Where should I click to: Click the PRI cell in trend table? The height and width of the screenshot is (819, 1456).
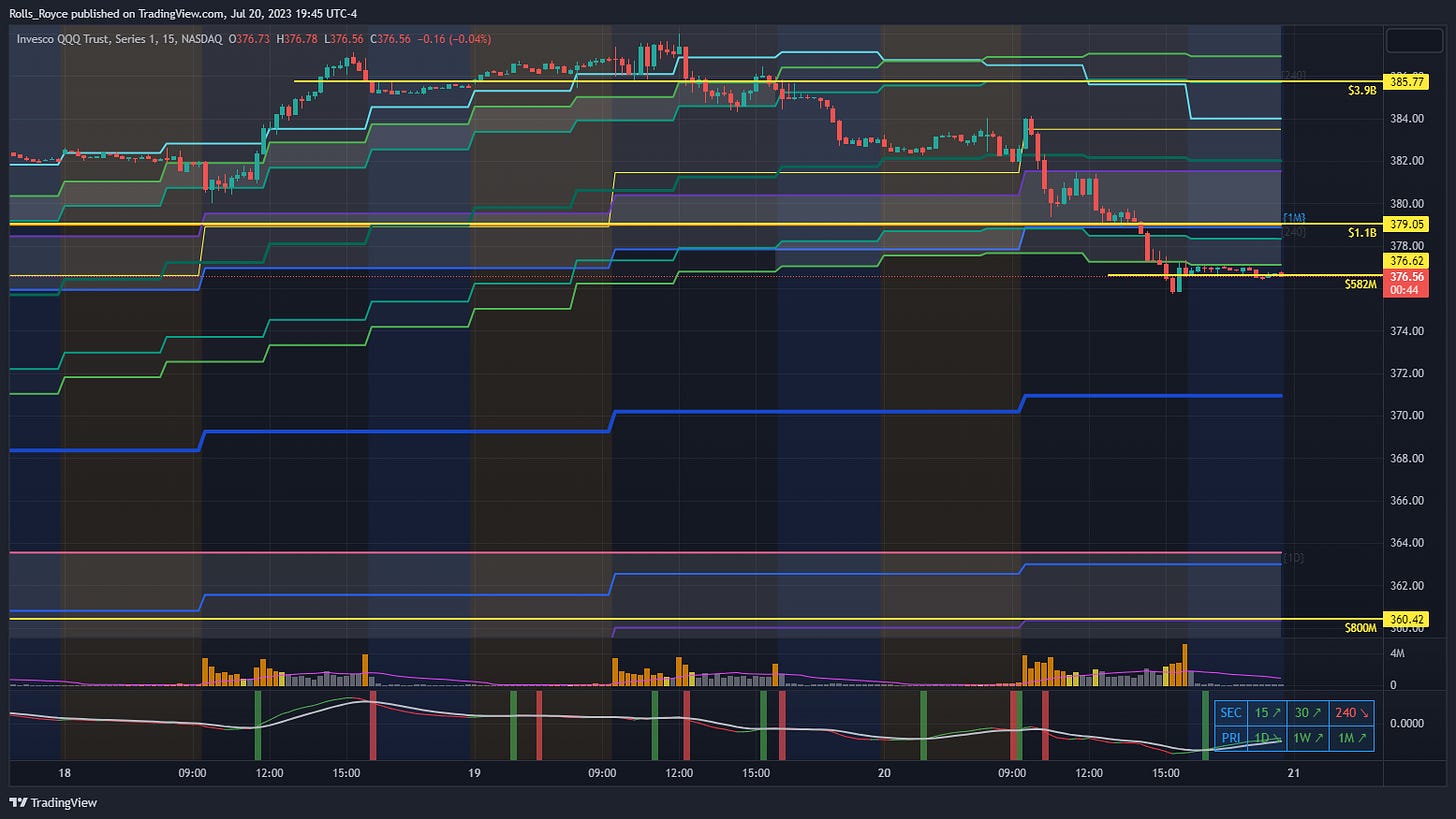click(x=1231, y=738)
